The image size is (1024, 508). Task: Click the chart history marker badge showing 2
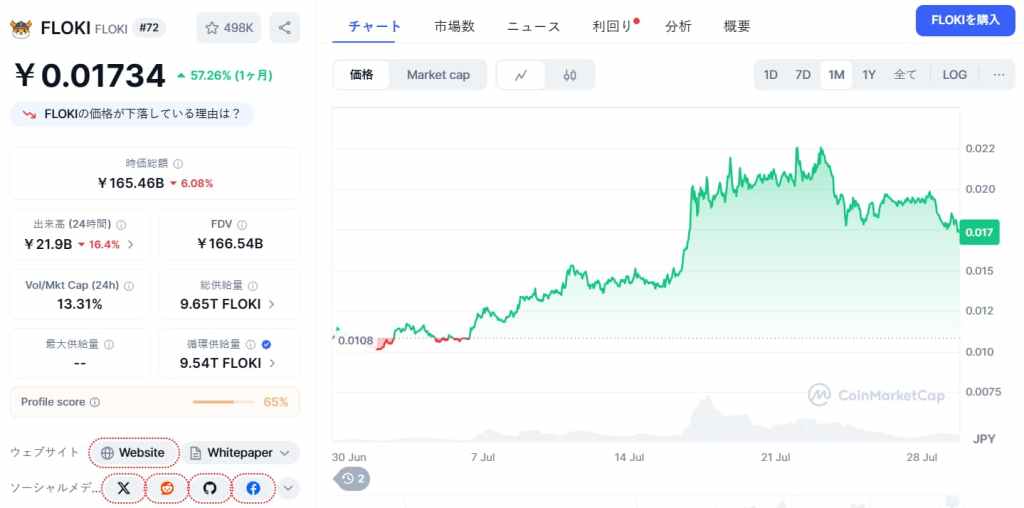[x=353, y=479]
